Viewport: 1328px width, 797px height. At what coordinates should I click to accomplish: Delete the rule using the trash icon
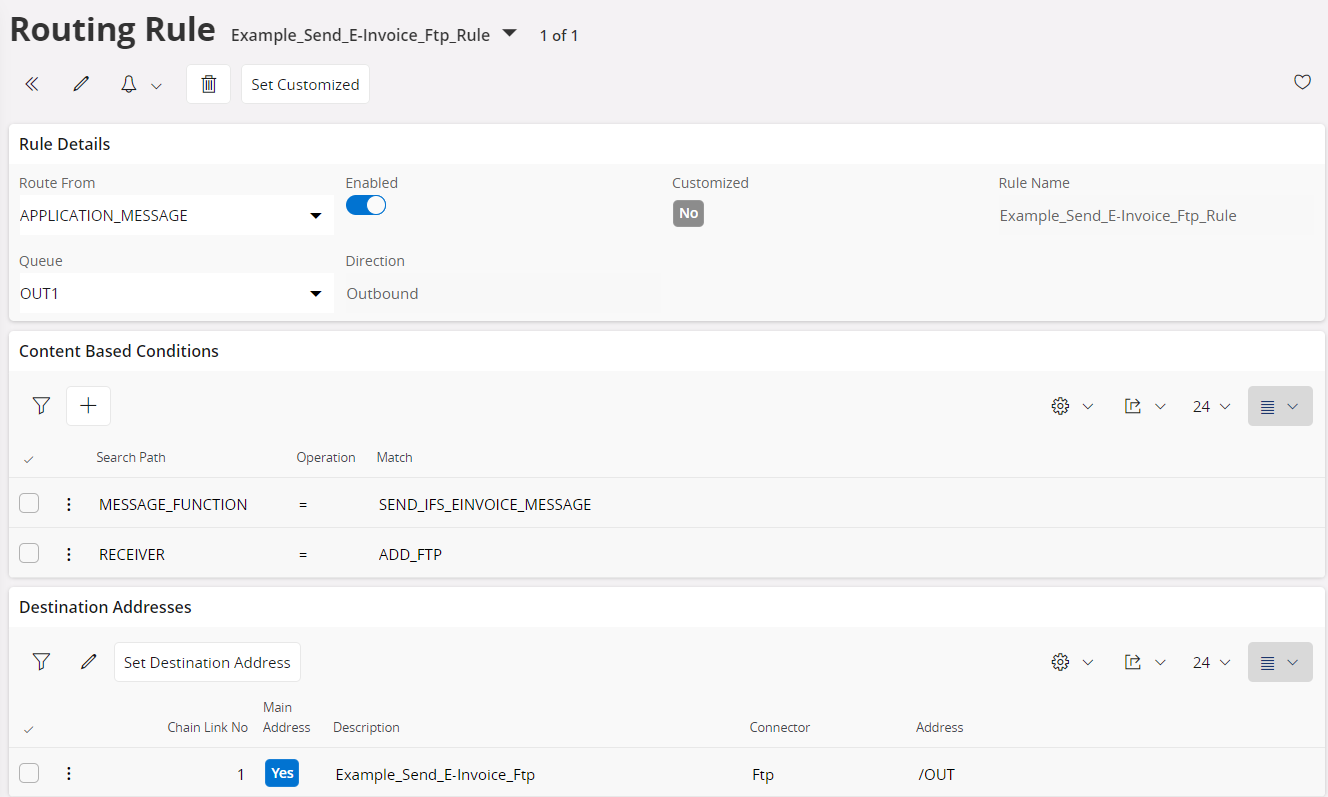[208, 83]
